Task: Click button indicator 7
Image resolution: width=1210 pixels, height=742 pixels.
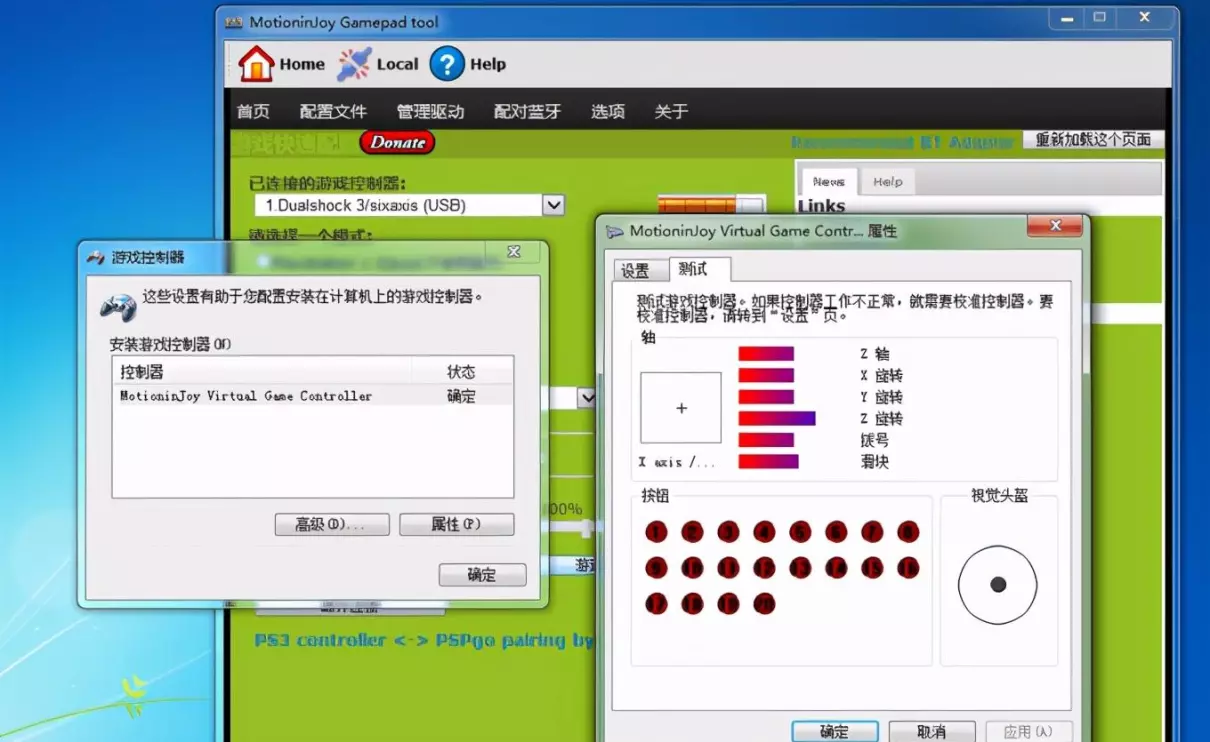Action: point(872,532)
